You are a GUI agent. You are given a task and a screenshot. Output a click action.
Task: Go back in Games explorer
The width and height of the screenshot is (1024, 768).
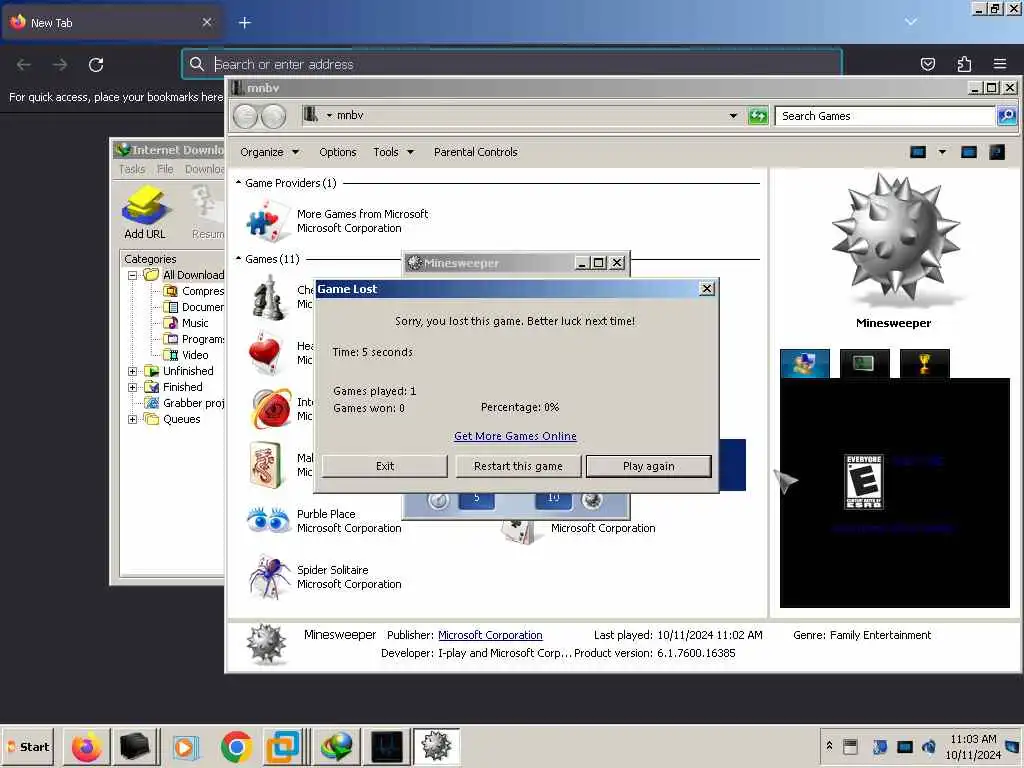click(246, 116)
